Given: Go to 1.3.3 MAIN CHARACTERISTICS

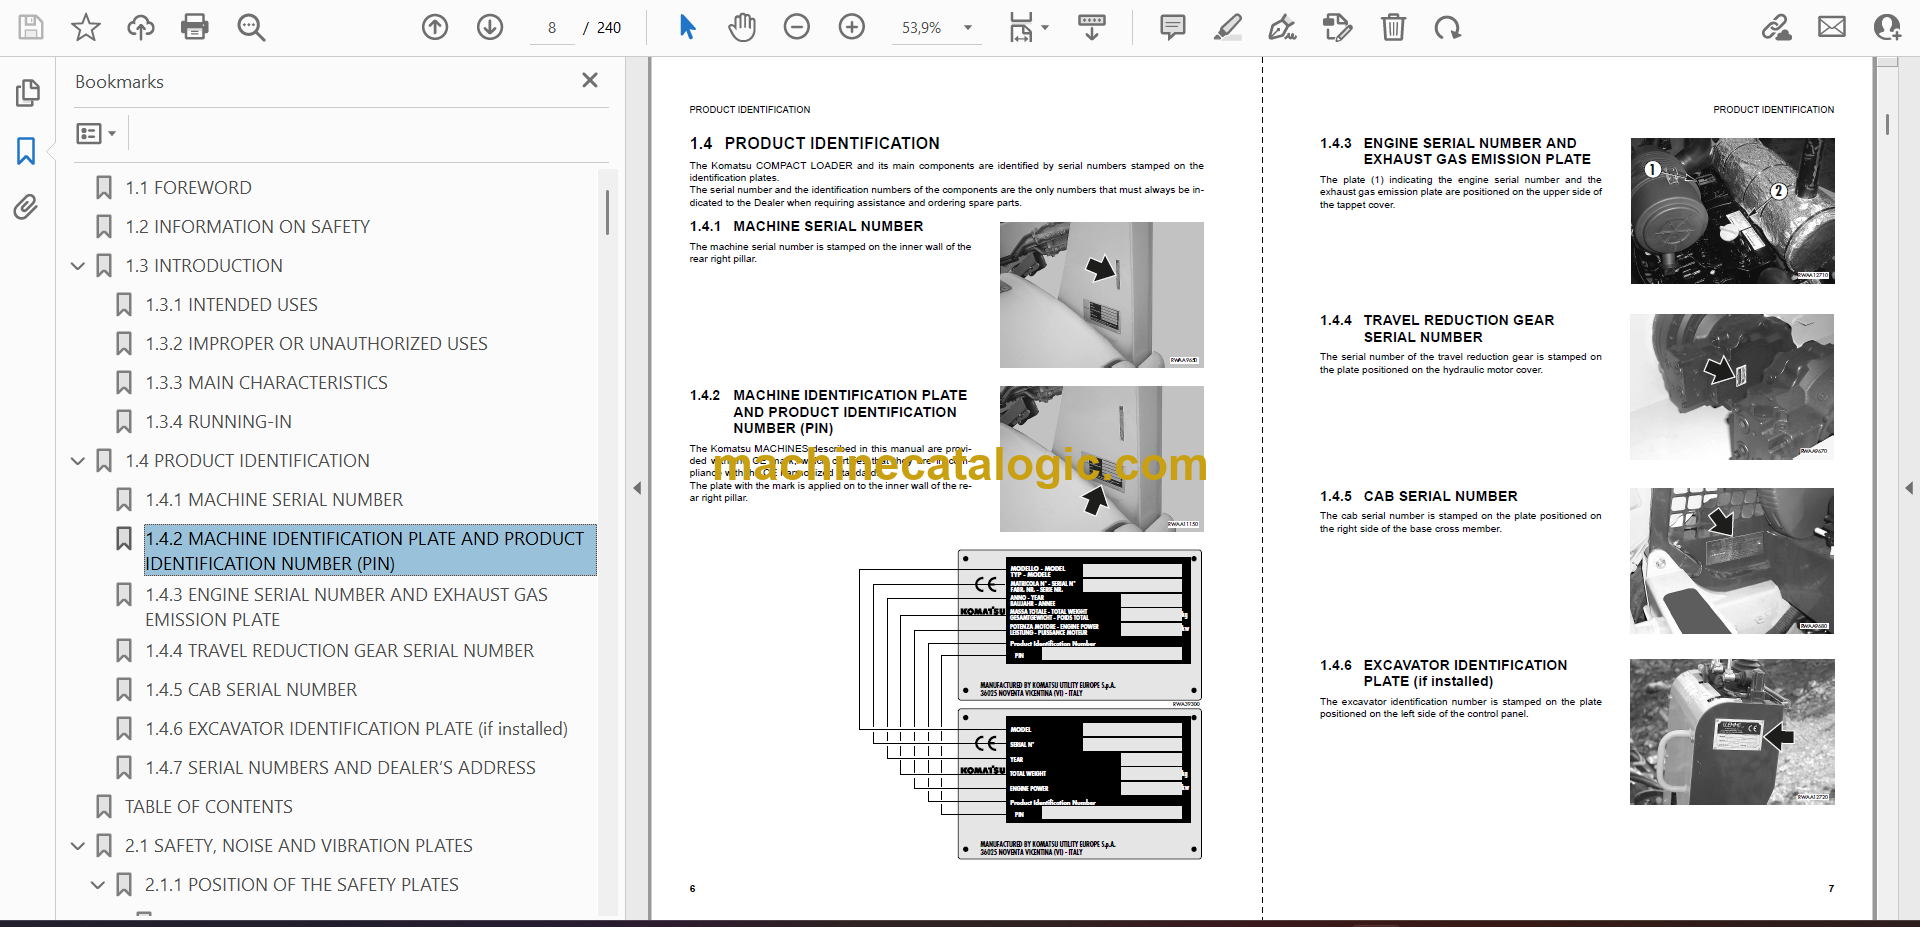Looking at the screenshot, I should pos(266,383).
